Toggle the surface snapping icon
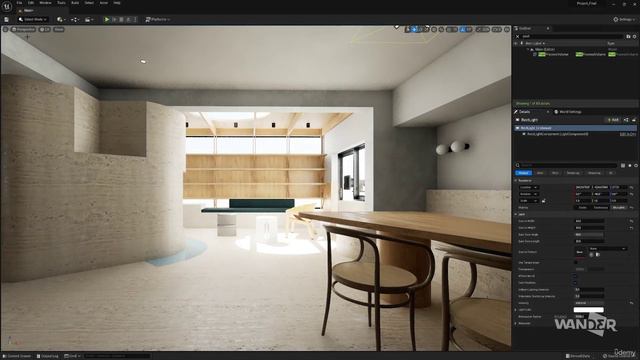 [441, 29]
